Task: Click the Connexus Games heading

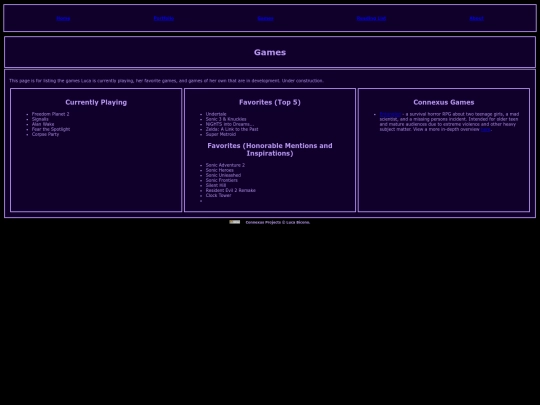Action: click(x=444, y=102)
